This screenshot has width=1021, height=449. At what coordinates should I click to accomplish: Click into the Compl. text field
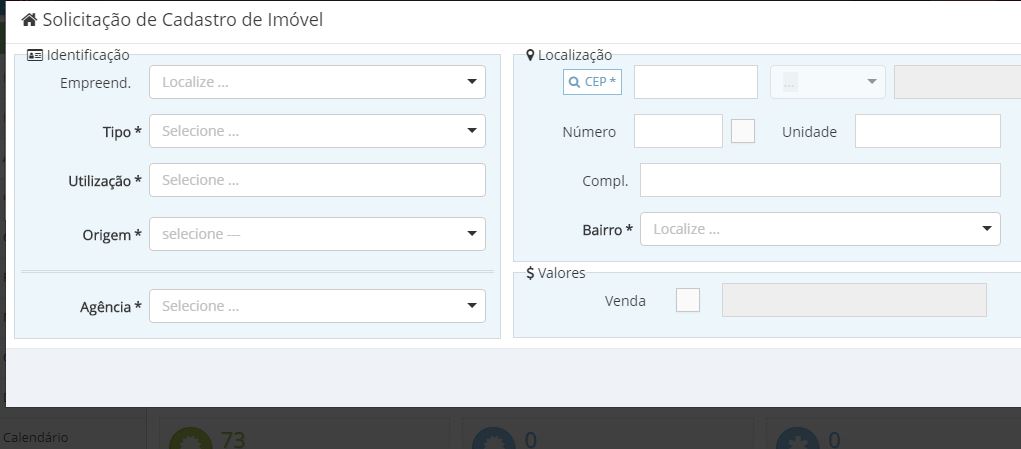(819, 181)
